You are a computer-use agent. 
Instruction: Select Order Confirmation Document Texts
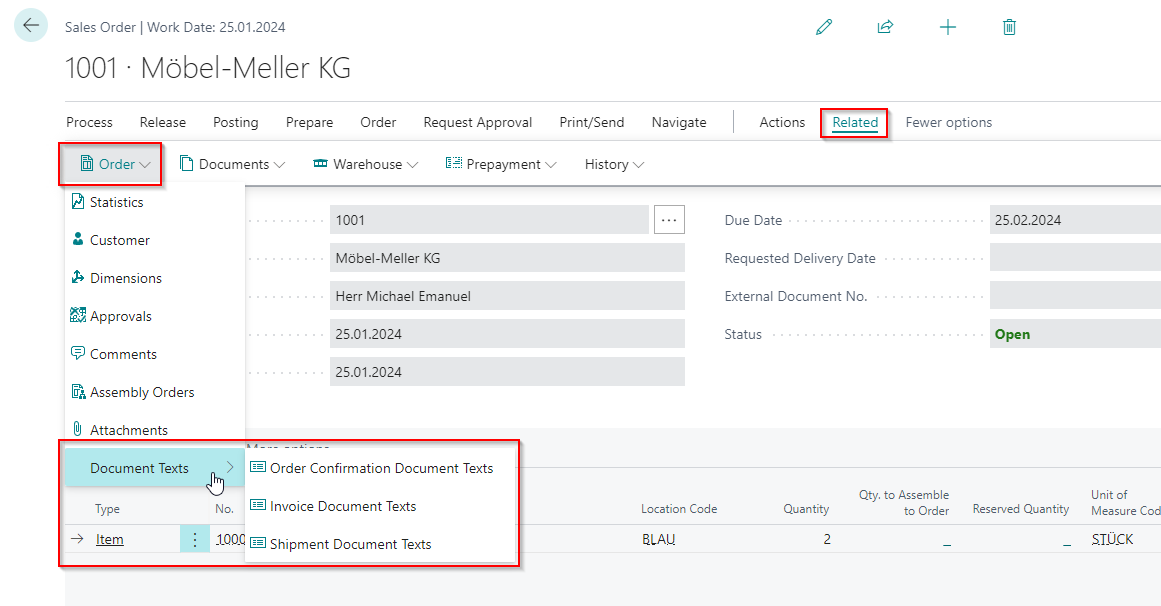[x=381, y=468]
